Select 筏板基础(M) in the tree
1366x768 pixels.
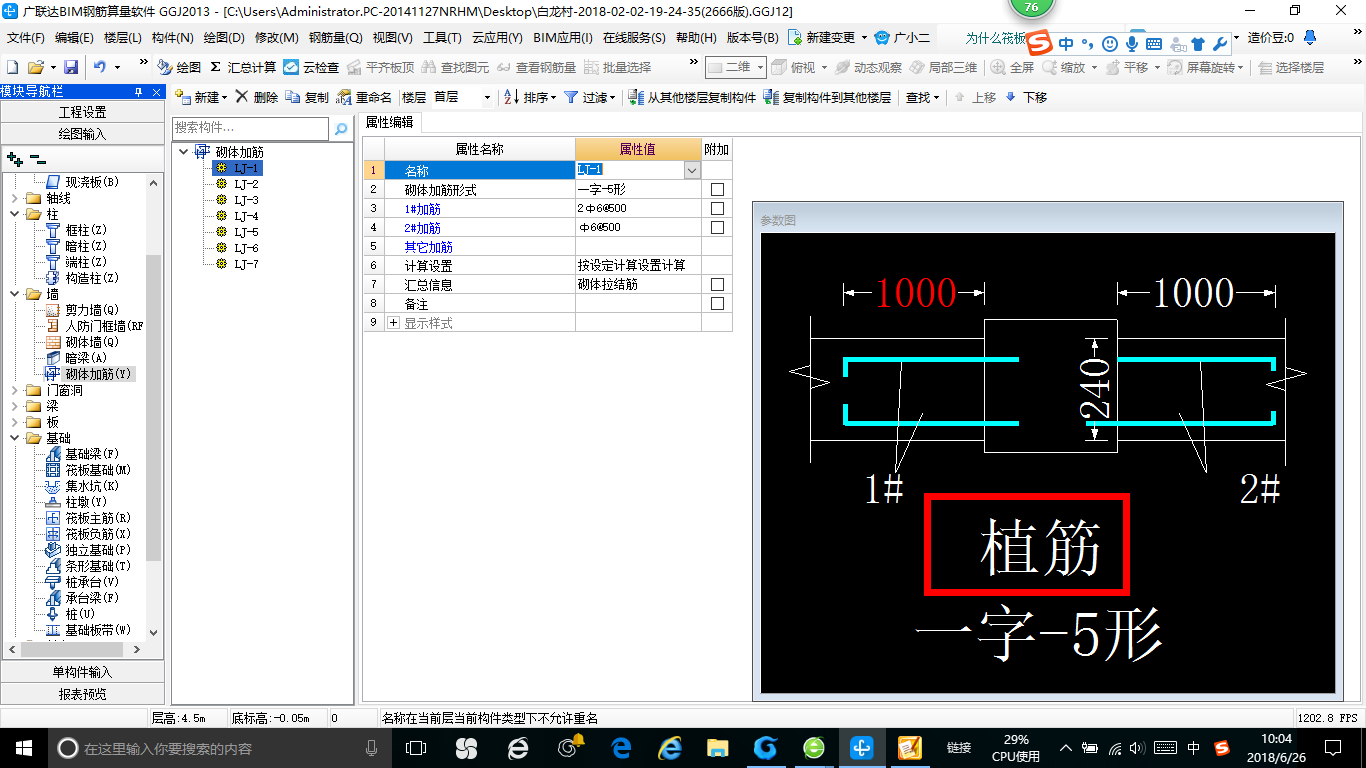click(x=96, y=470)
